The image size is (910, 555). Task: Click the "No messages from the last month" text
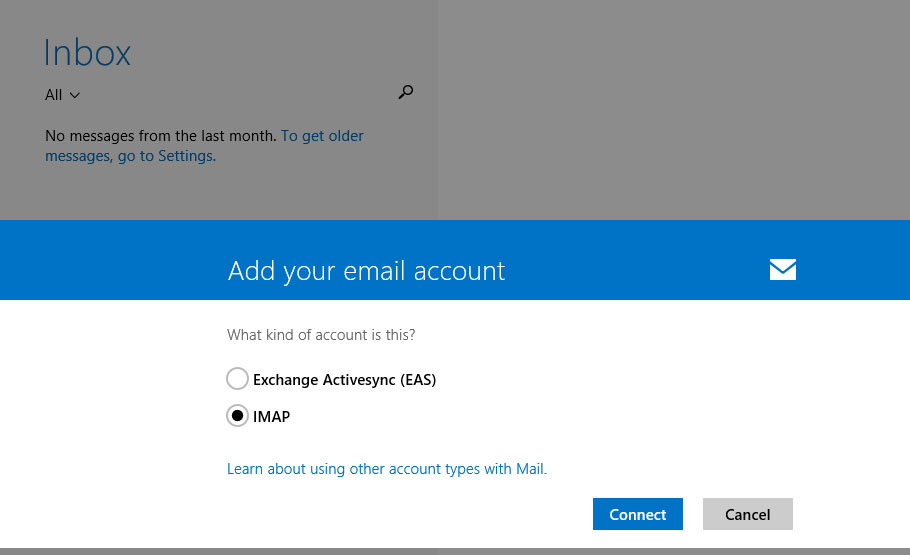point(160,135)
